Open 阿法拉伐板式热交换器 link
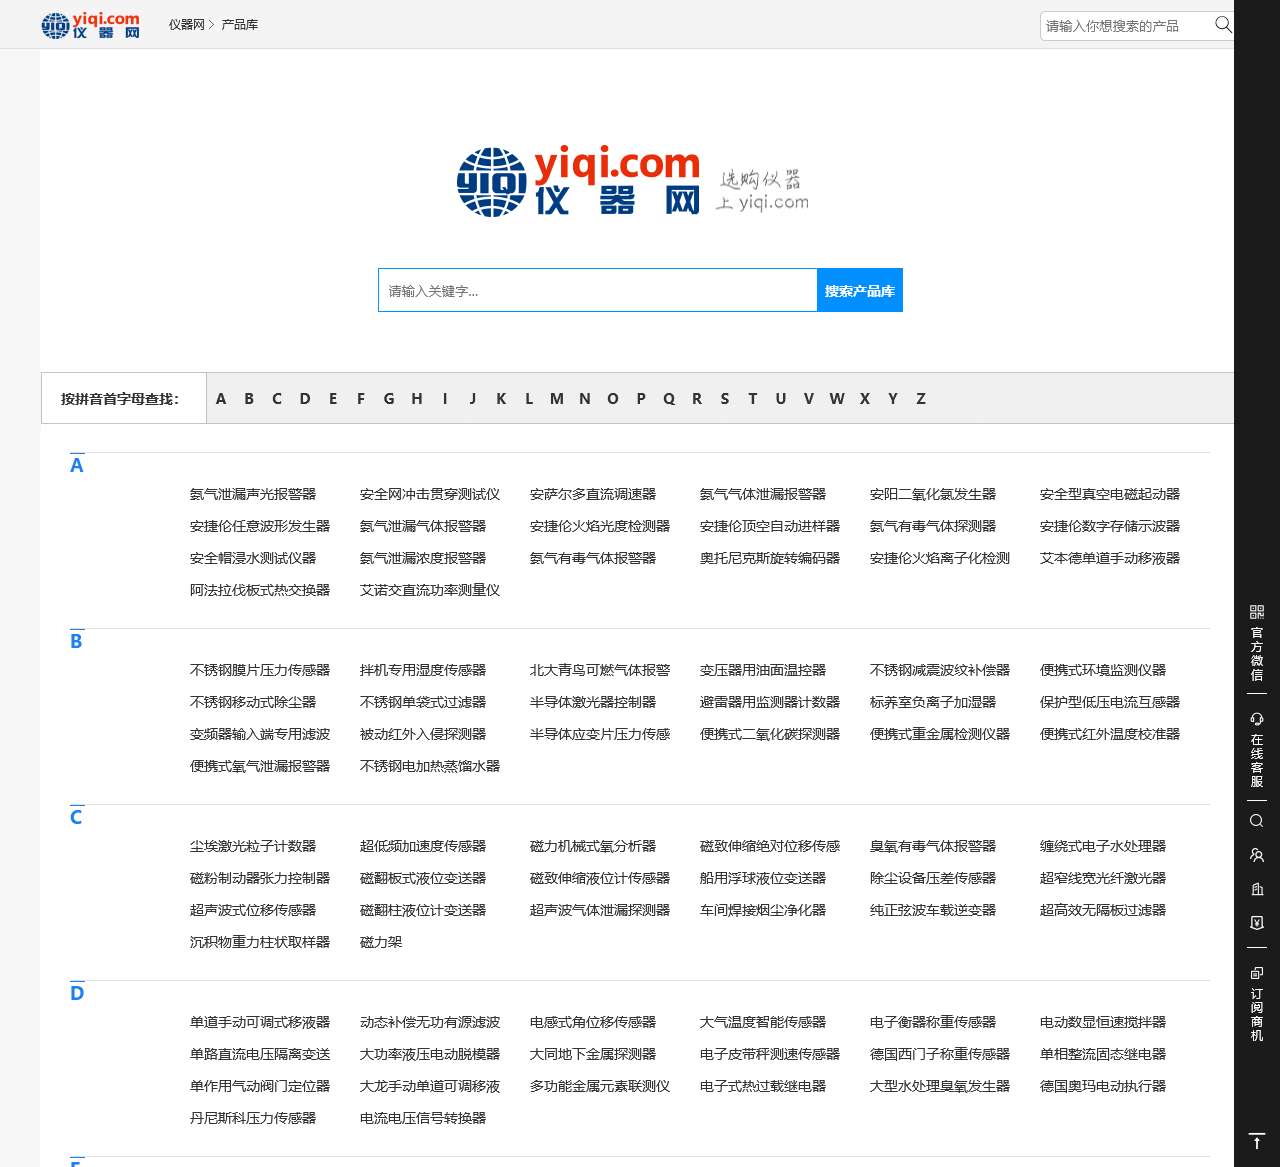The height and width of the screenshot is (1167, 1280). (x=260, y=590)
